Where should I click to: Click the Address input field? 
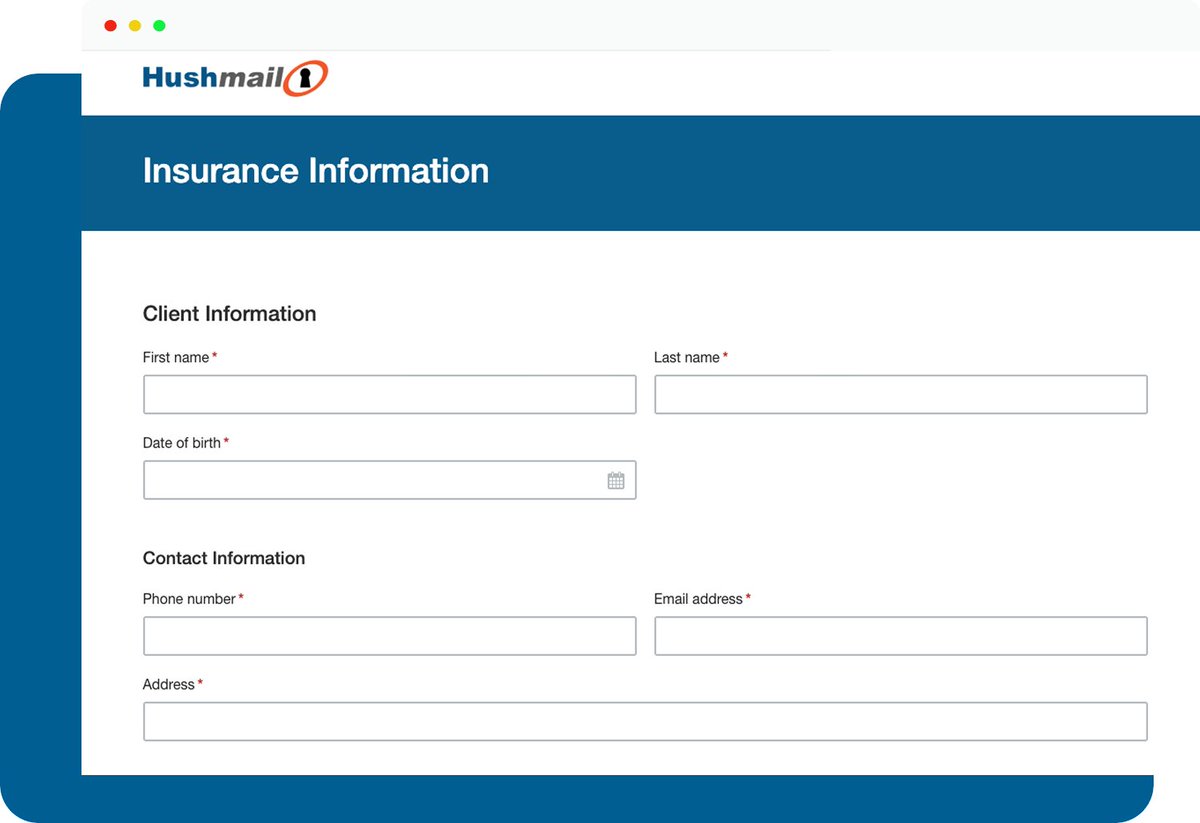[645, 721]
